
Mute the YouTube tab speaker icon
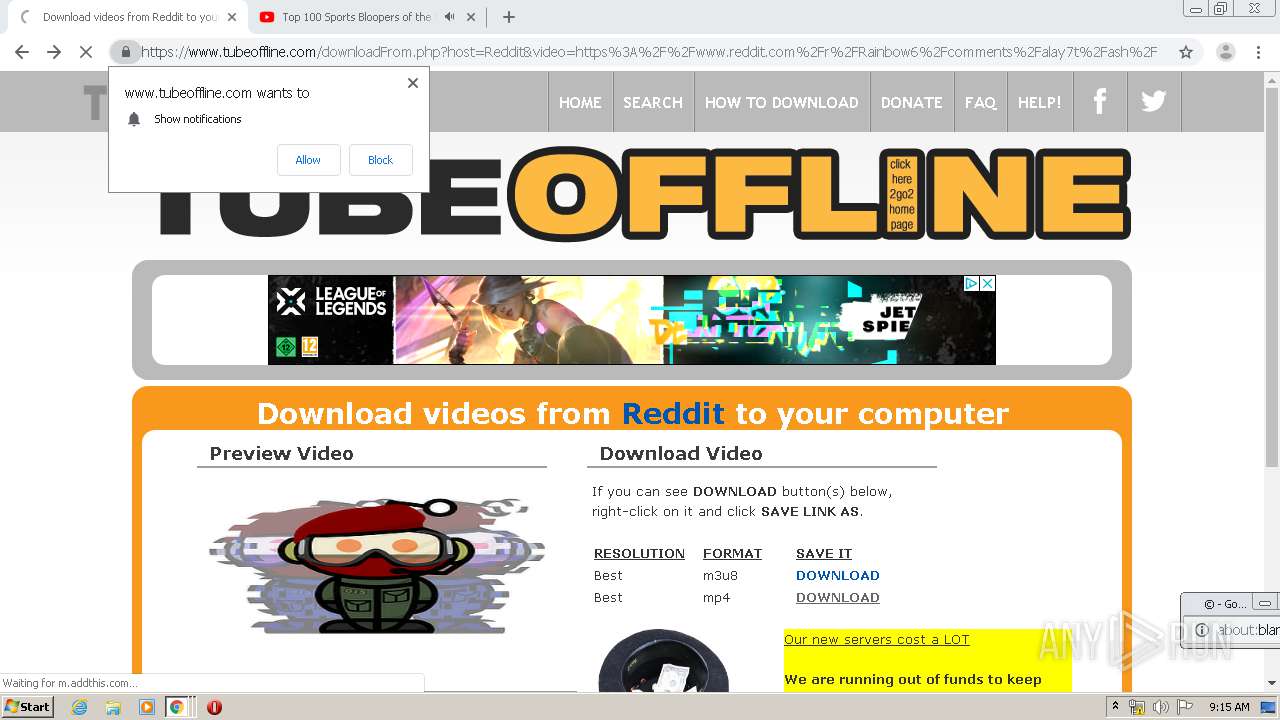[x=449, y=17]
